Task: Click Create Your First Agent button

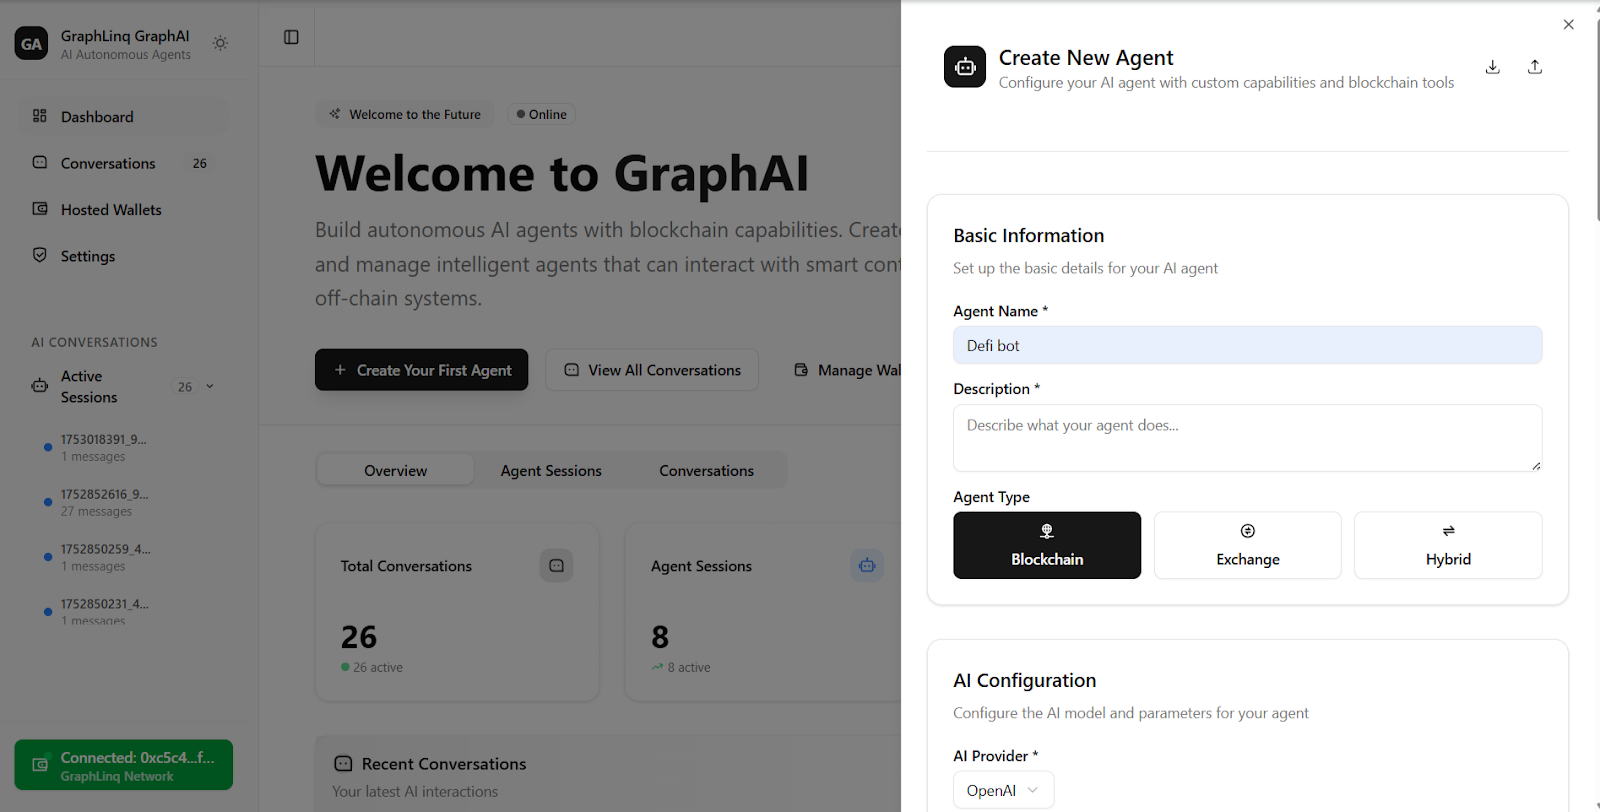Action: pyautogui.click(x=421, y=370)
